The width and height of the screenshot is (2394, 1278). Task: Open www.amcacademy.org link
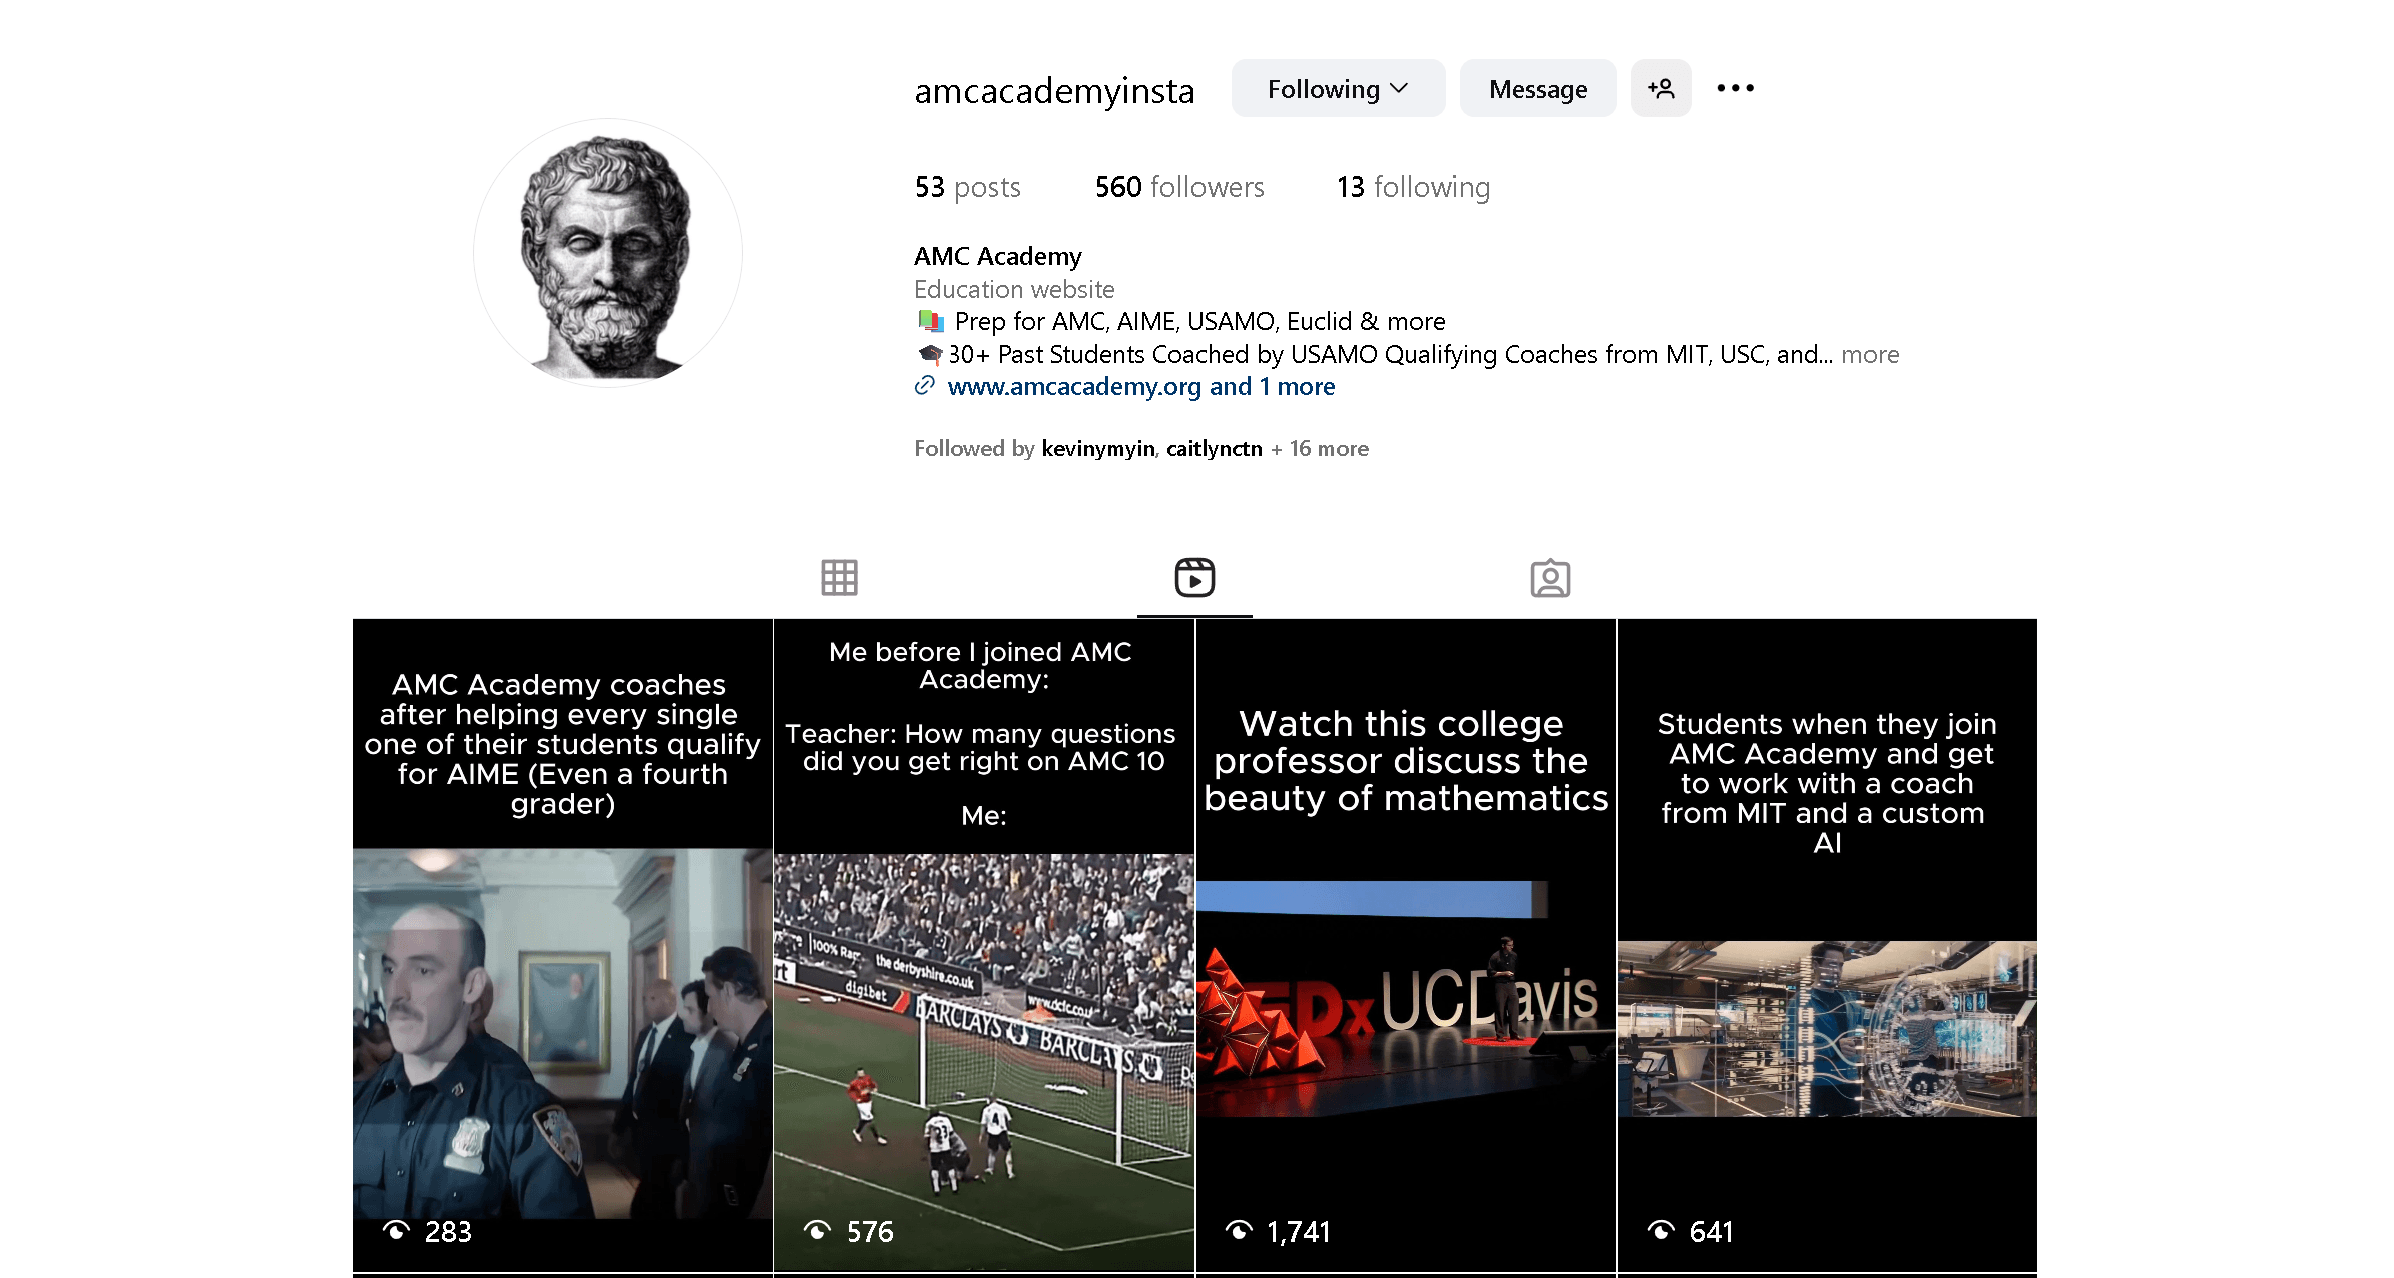(1074, 387)
